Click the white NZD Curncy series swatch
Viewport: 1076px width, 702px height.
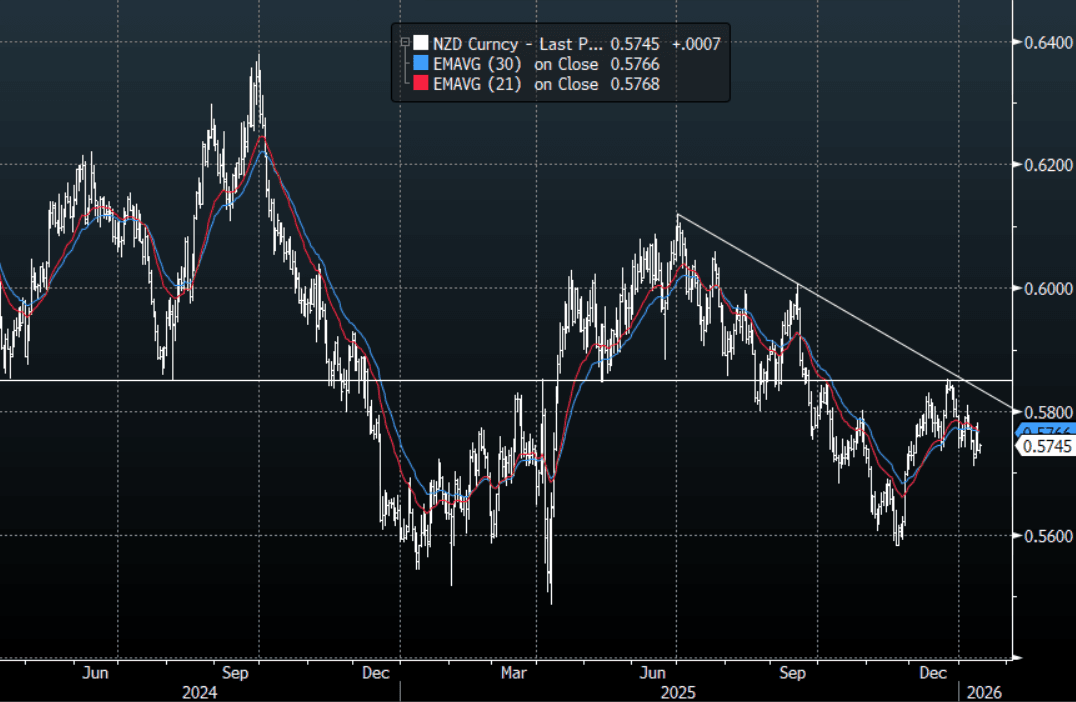click(x=421, y=43)
